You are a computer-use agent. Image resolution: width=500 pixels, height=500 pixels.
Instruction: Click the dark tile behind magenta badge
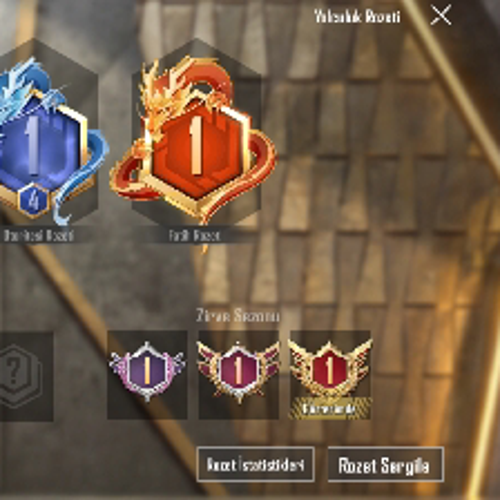[x=239, y=375]
